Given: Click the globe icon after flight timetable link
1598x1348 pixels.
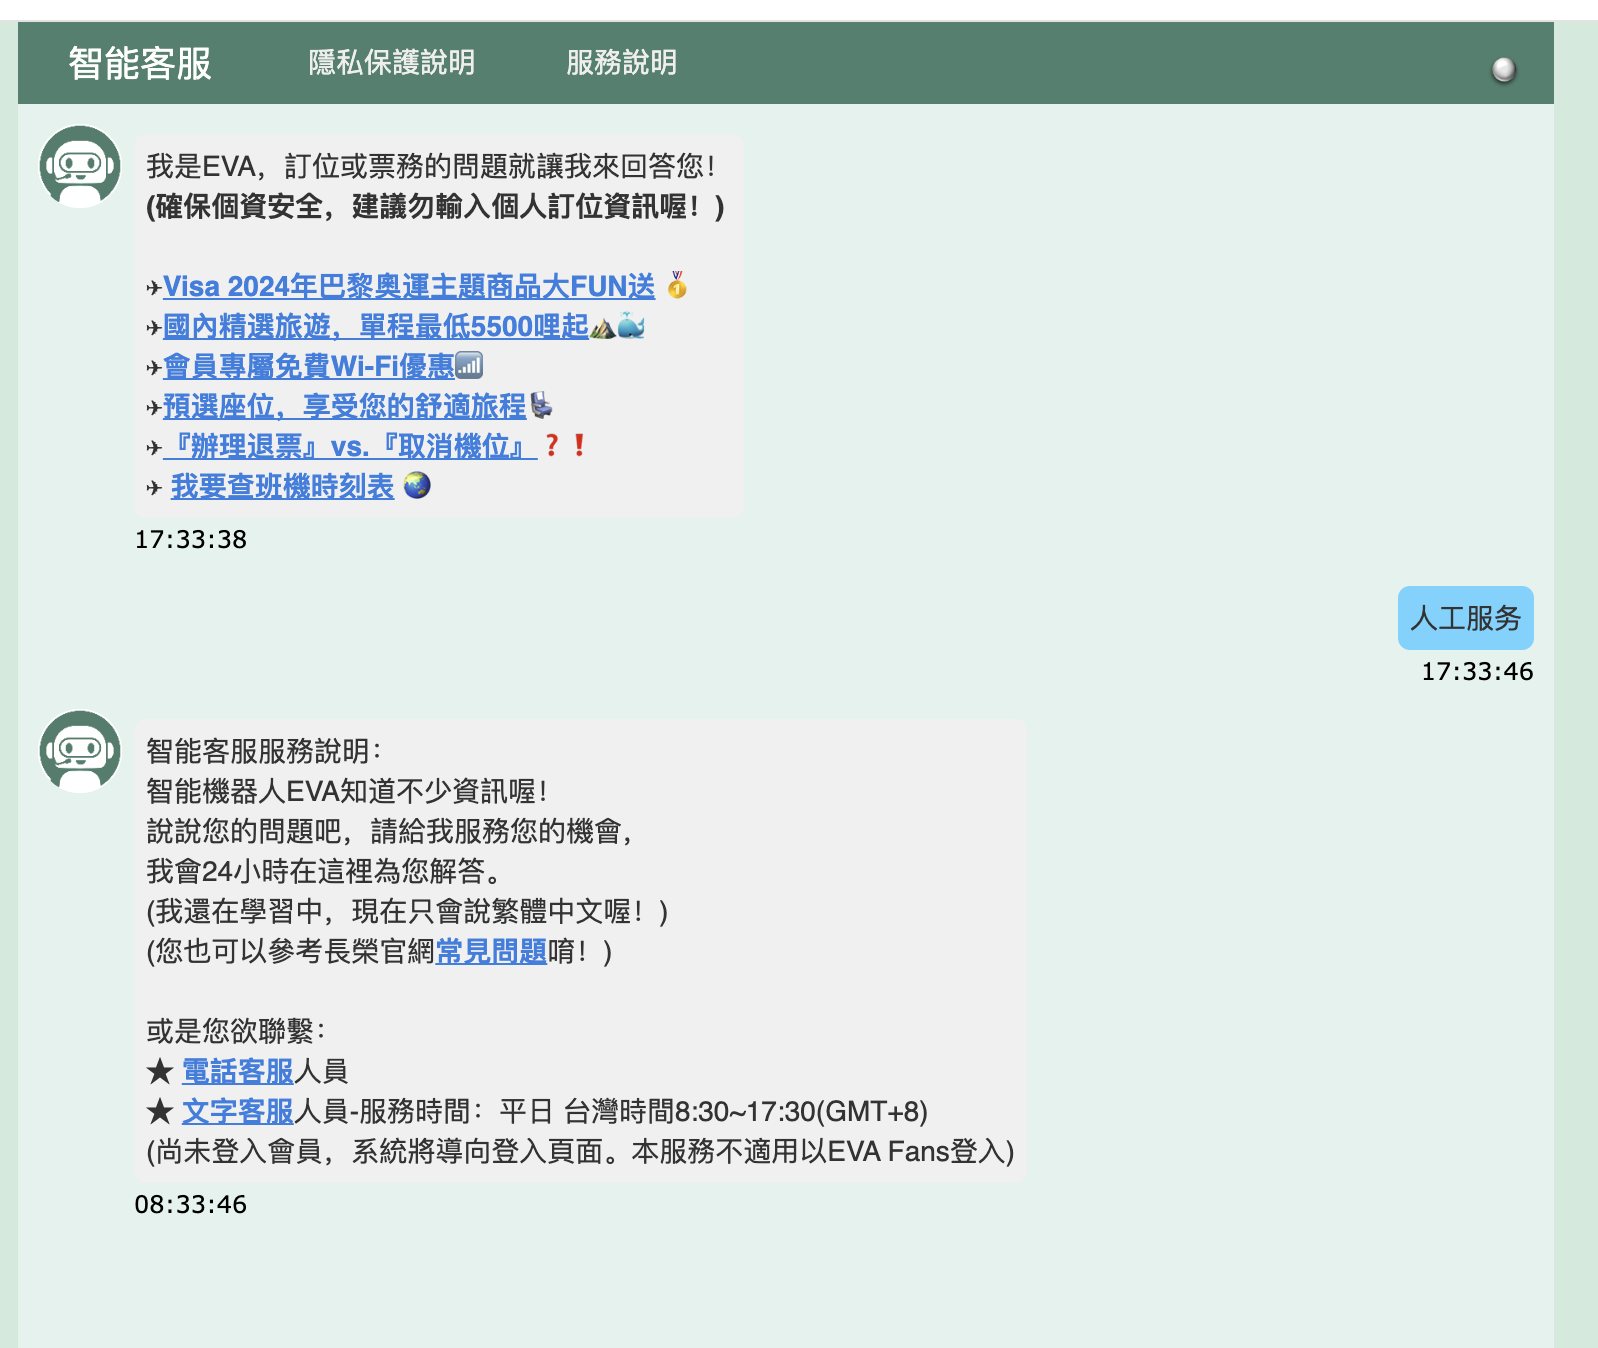Looking at the screenshot, I should click(x=417, y=486).
